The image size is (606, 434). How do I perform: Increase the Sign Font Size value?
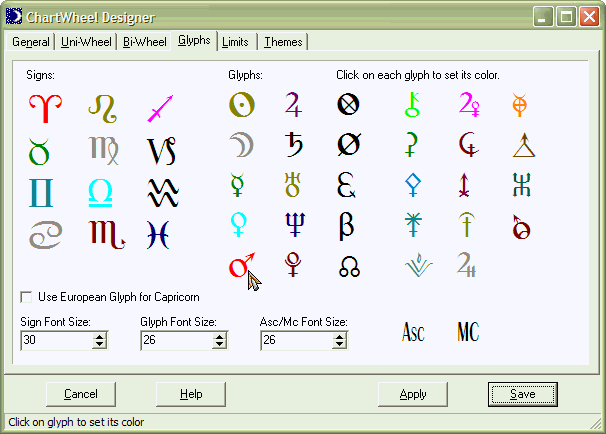[100, 337]
